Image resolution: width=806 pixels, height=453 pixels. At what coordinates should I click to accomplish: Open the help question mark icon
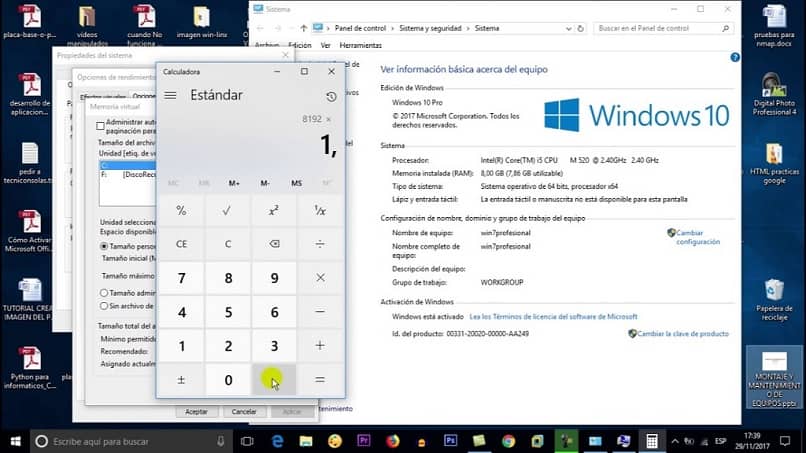735,57
